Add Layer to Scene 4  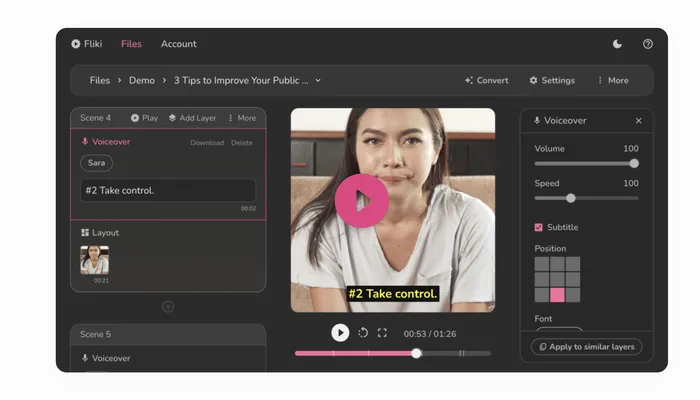(x=192, y=118)
